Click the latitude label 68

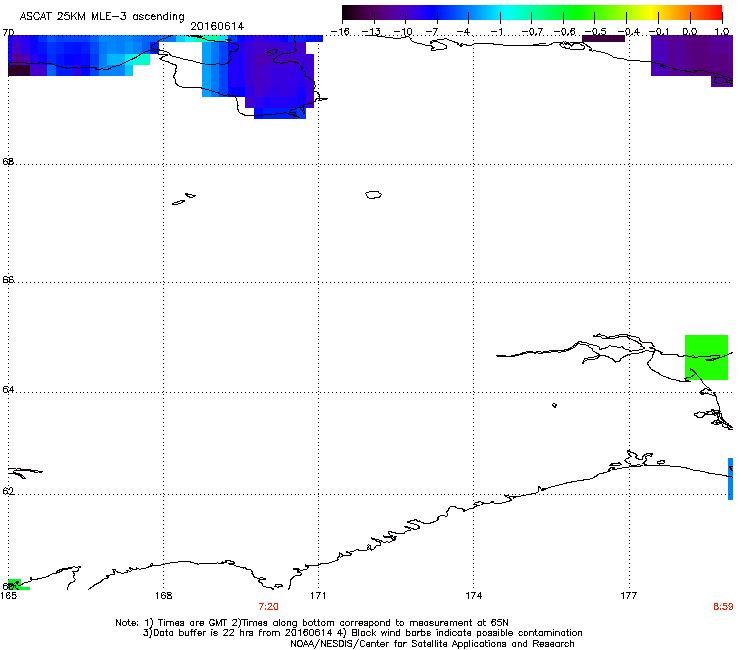point(8,161)
